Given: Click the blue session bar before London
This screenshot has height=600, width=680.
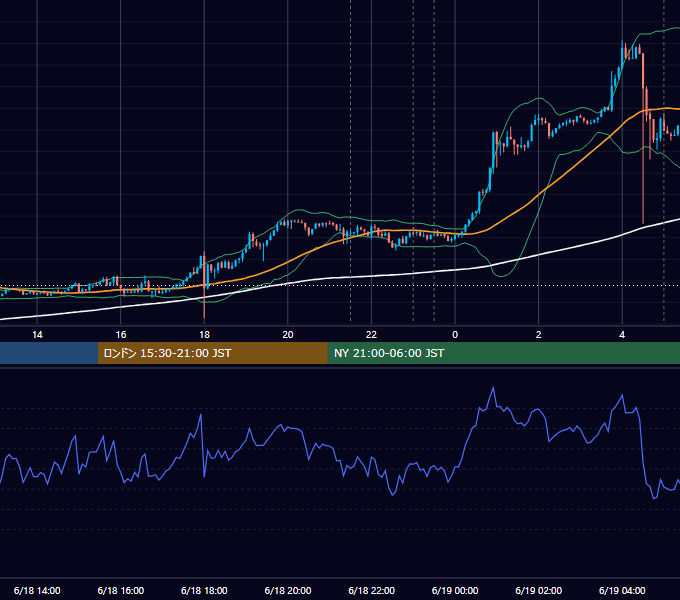Looking at the screenshot, I should (49, 353).
